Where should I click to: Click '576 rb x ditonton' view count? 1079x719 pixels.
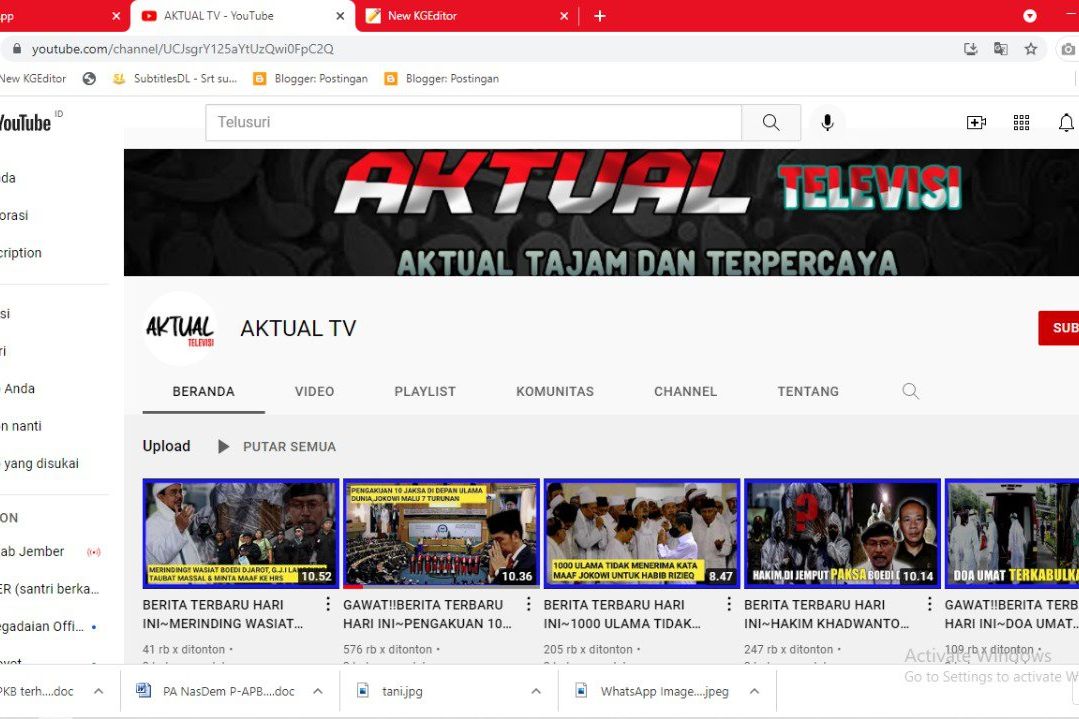[x=387, y=649]
